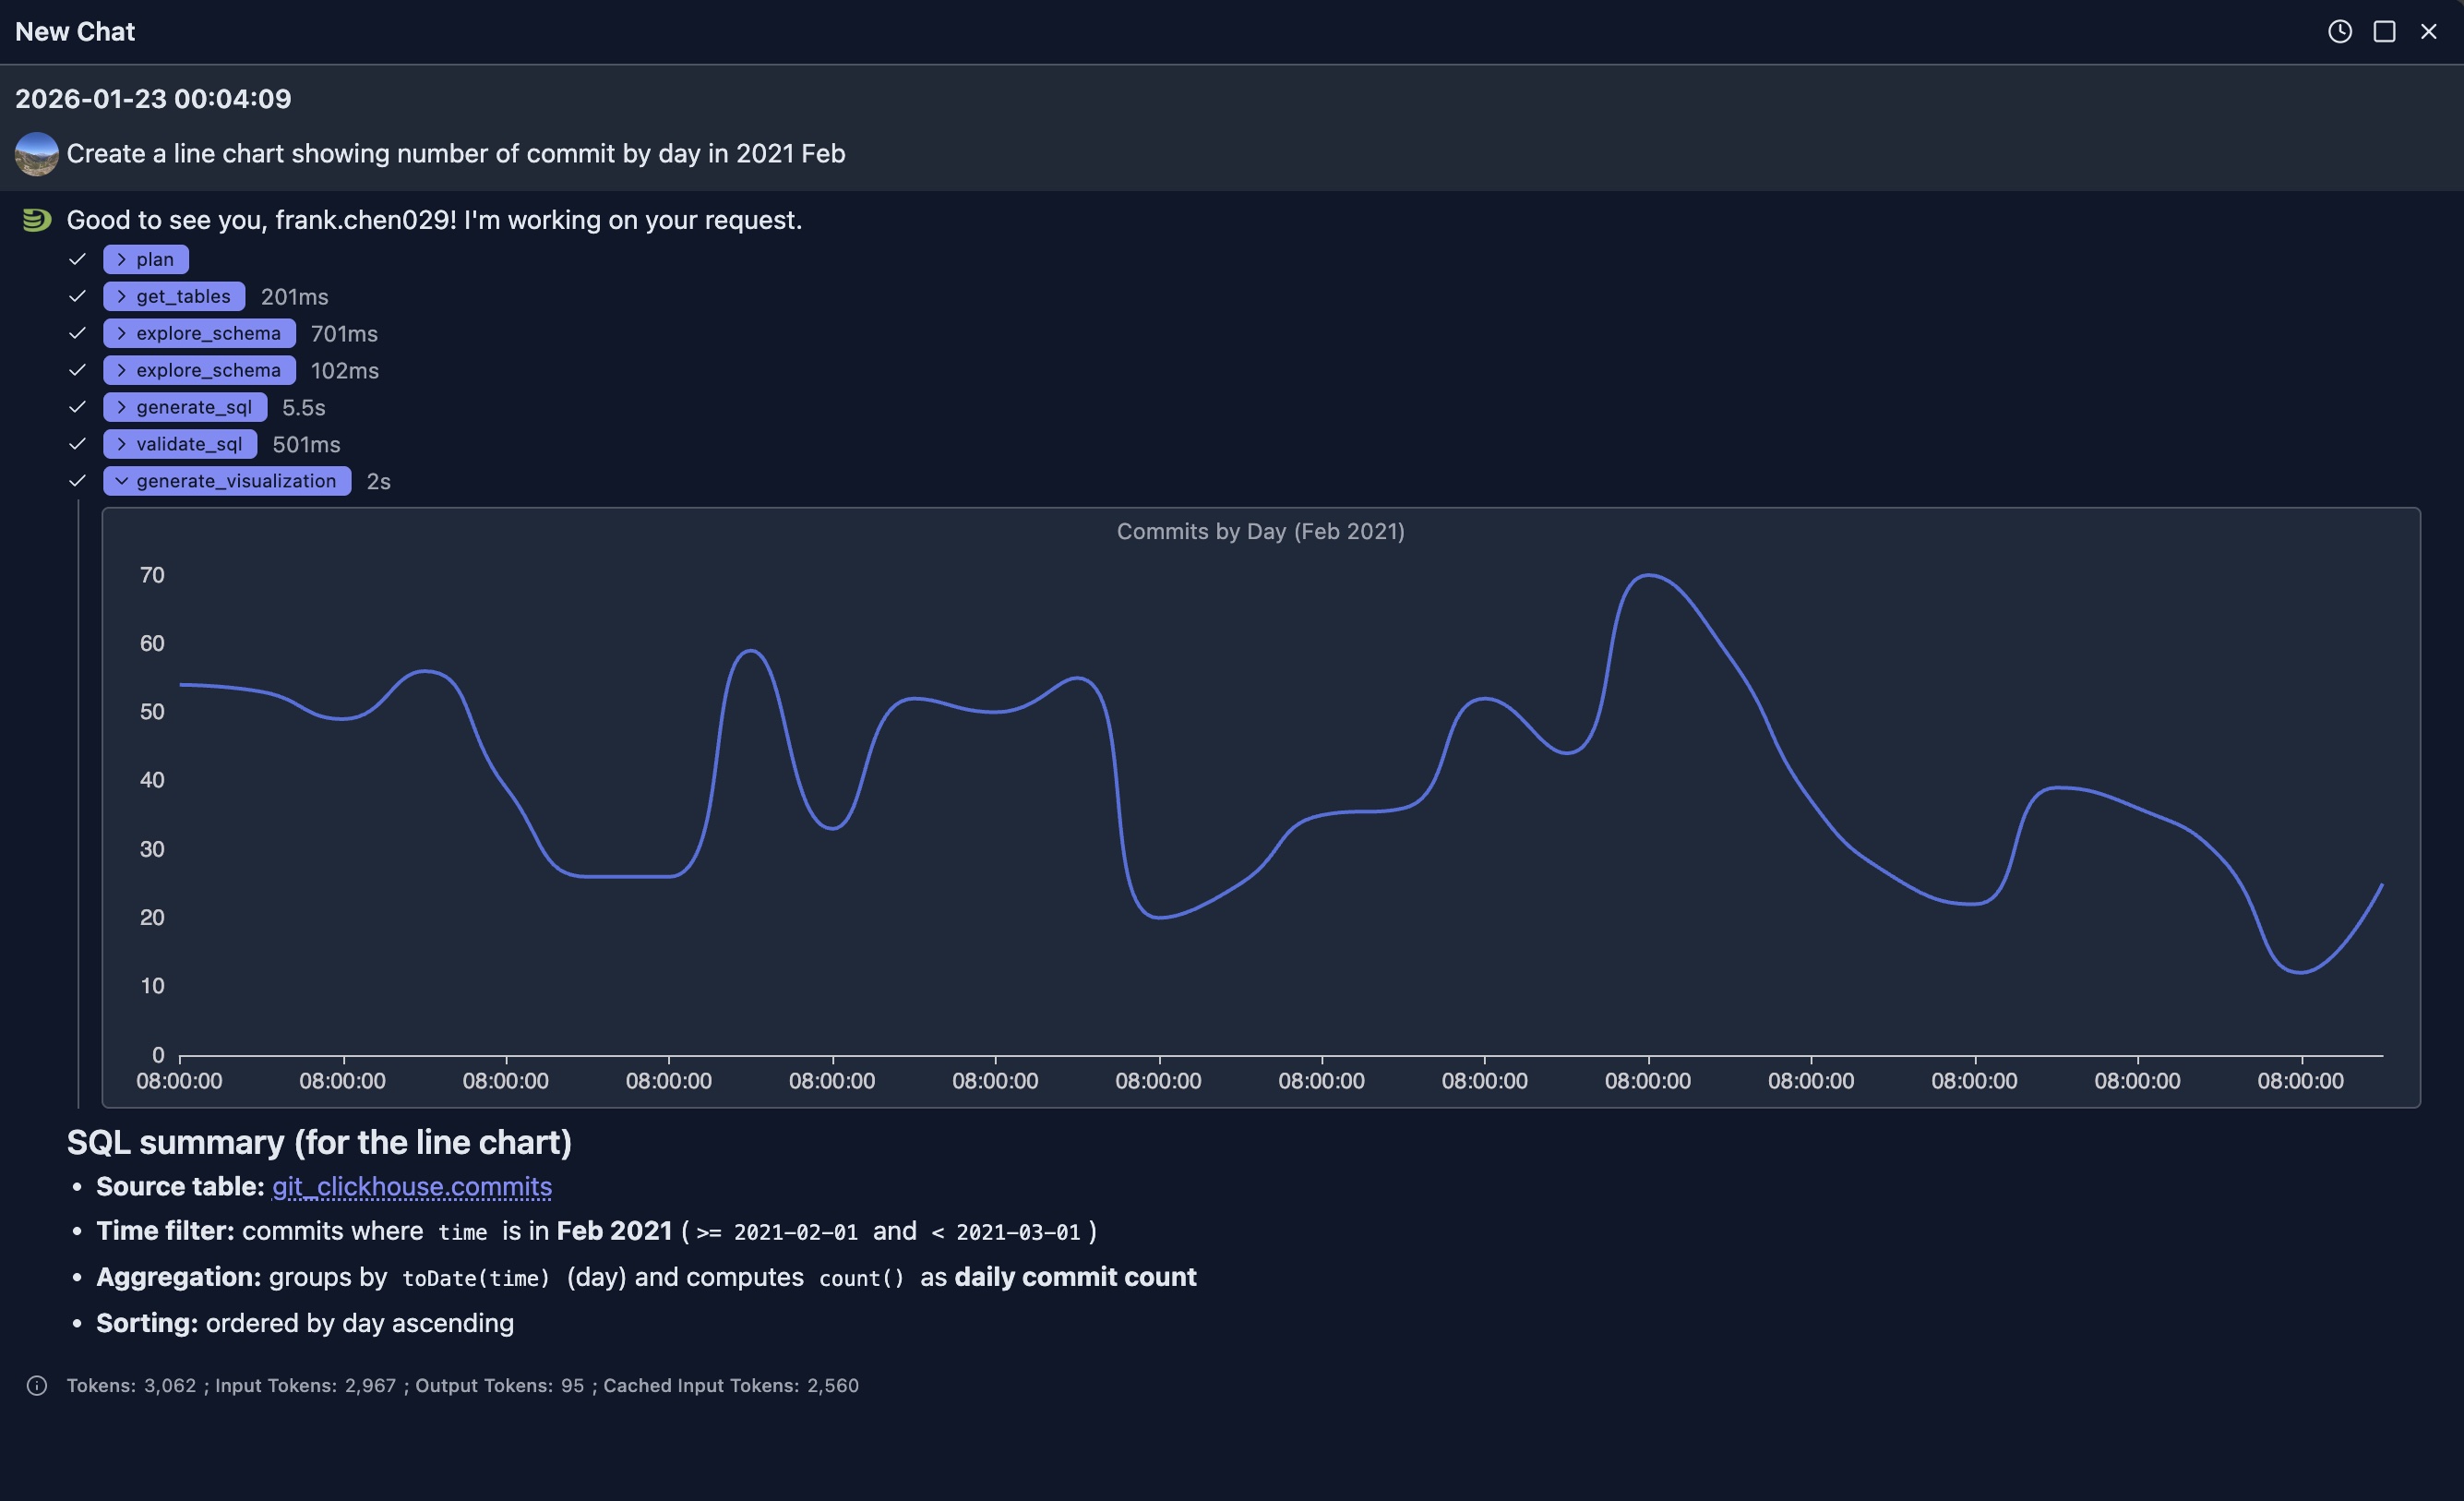This screenshot has width=2464, height=1501.
Task: Click the checkmark beside validate_sql step
Action: point(78,443)
